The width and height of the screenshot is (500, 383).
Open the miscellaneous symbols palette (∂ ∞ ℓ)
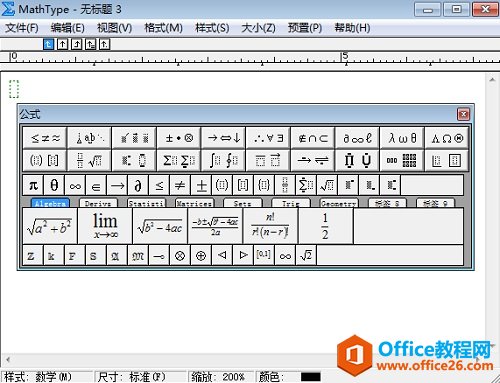click(x=357, y=138)
